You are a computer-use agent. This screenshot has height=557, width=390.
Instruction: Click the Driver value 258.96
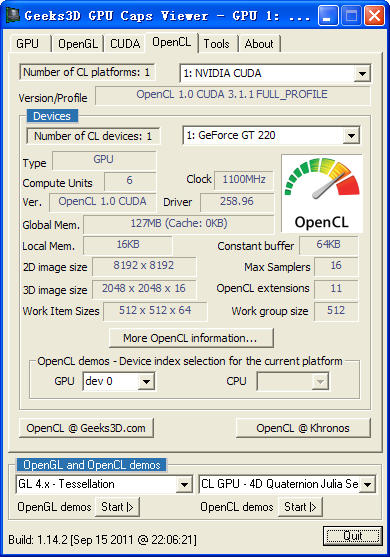pyautogui.click(x=237, y=202)
